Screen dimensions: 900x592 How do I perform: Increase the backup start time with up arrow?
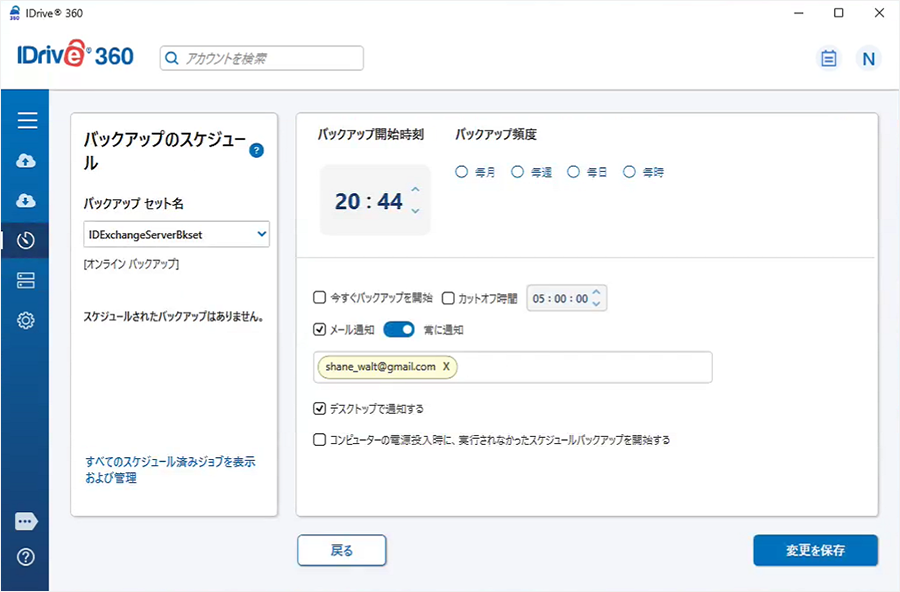[416, 190]
